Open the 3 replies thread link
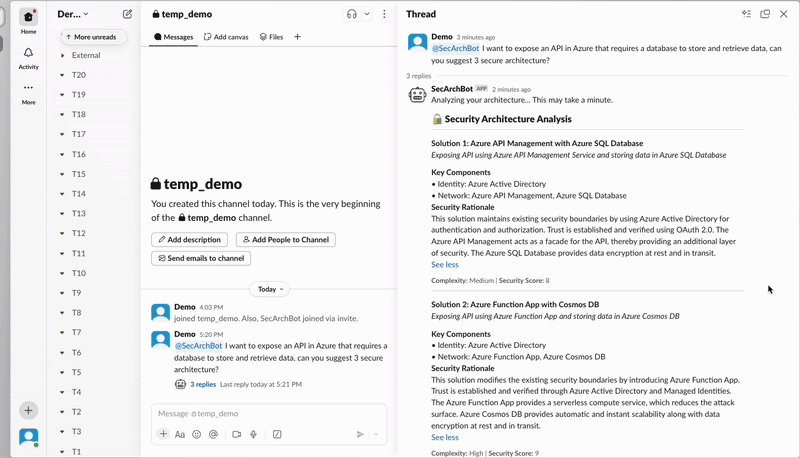800x458 pixels. point(203,384)
